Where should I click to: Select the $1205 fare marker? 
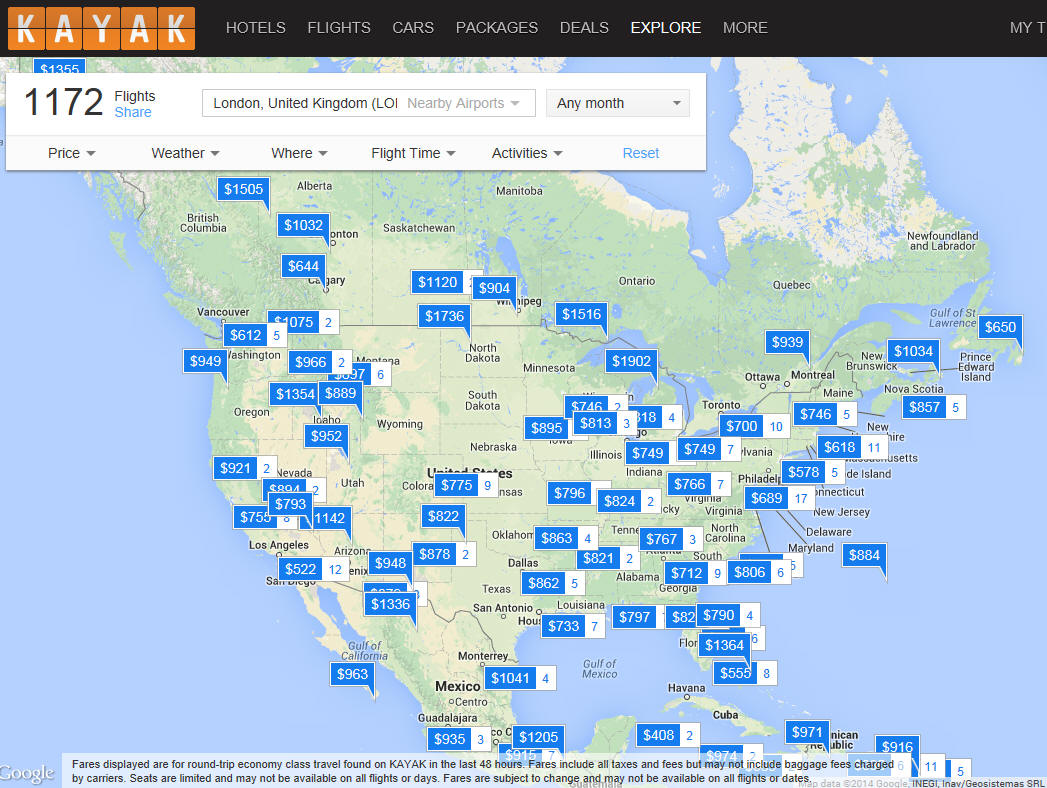[x=539, y=737]
